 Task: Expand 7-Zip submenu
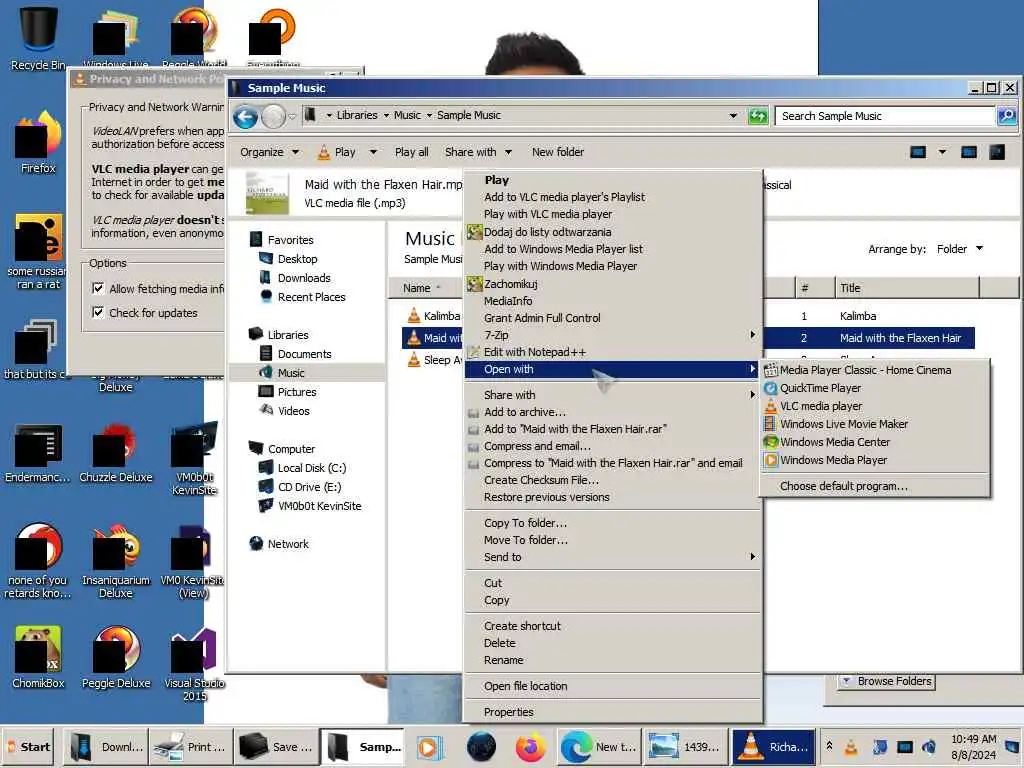tap(613, 335)
